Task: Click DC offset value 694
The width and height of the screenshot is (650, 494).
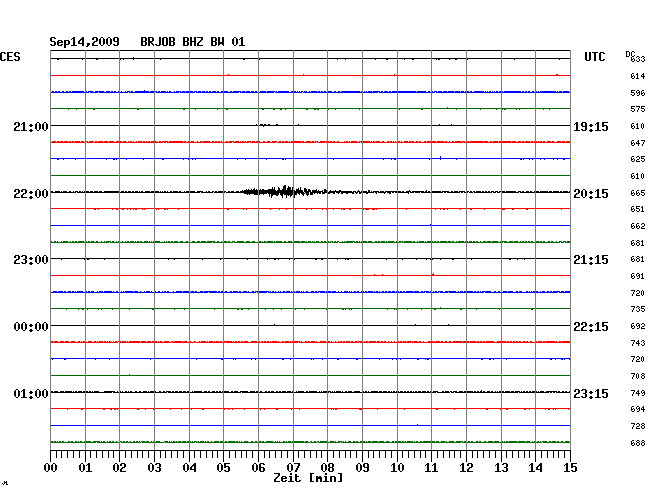Action: (638, 409)
